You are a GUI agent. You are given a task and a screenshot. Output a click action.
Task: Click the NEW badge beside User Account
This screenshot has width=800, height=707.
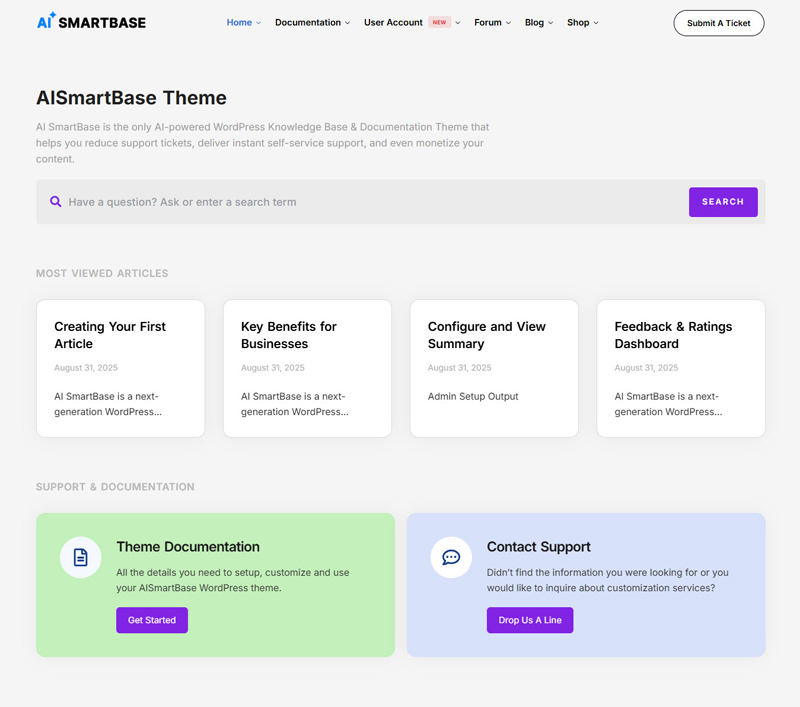pyautogui.click(x=439, y=22)
